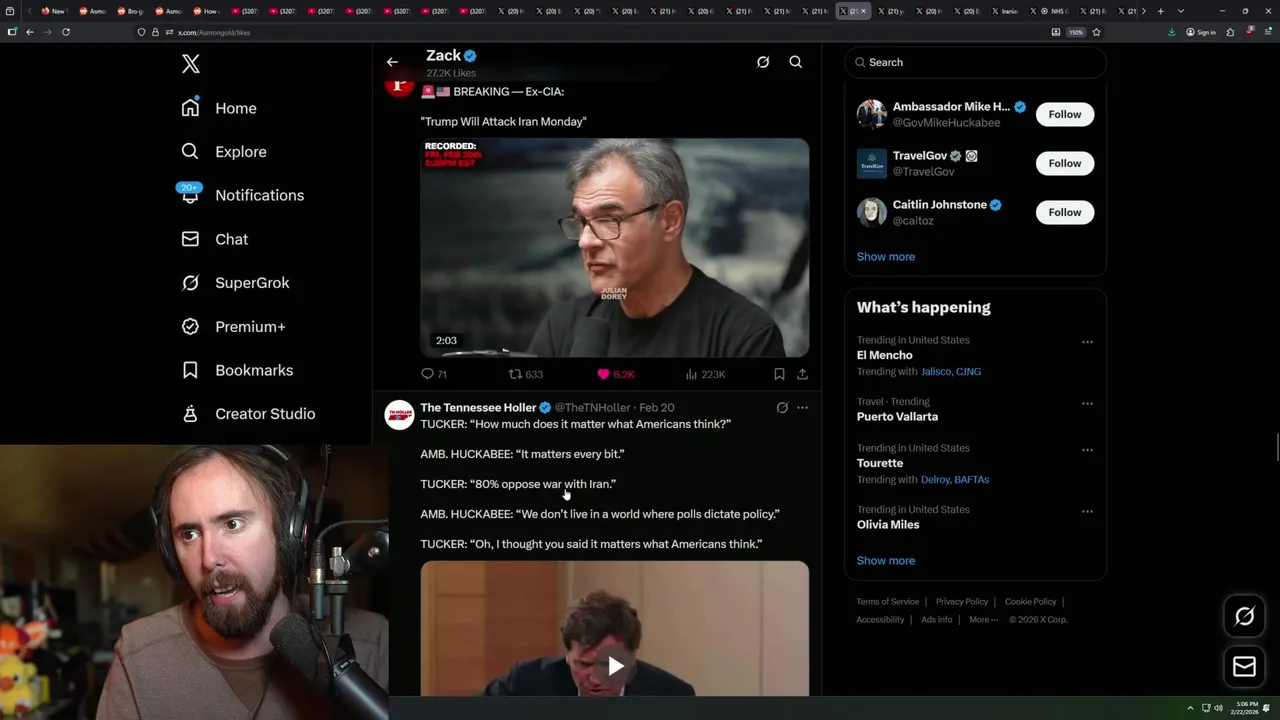Open the taskbar clock and date
The width and height of the screenshot is (1280, 720).
click(1246, 708)
